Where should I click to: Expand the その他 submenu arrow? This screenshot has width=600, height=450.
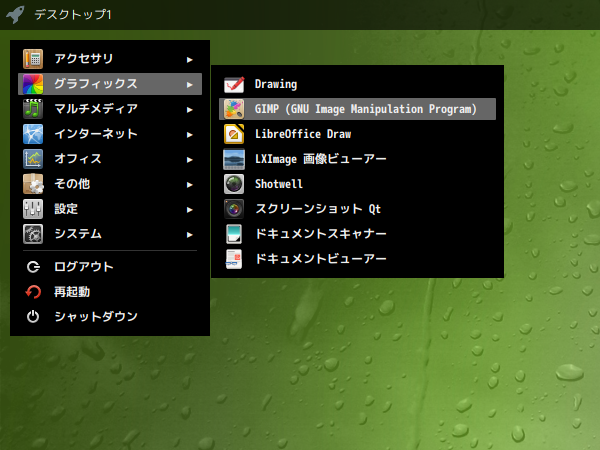pos(189,185)
